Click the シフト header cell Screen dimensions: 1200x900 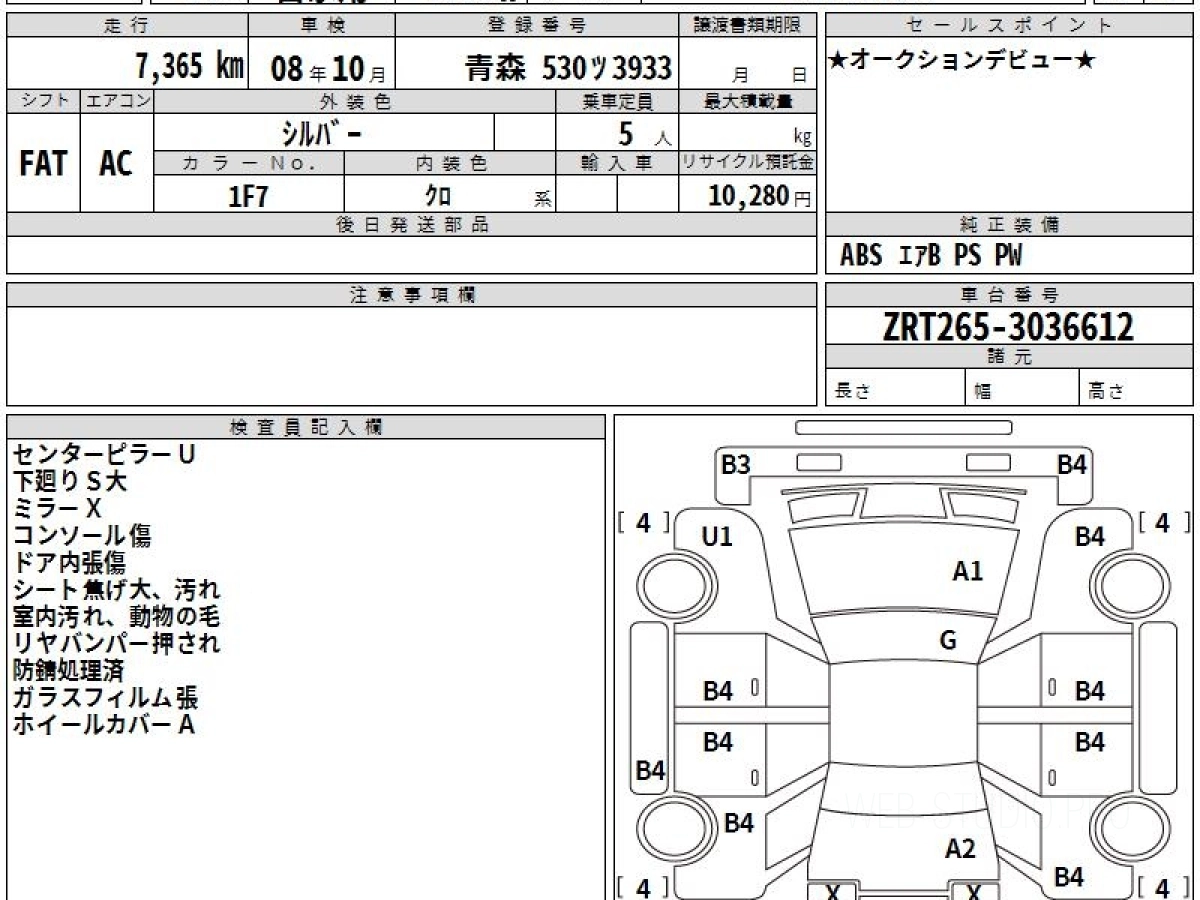(43, 101)
